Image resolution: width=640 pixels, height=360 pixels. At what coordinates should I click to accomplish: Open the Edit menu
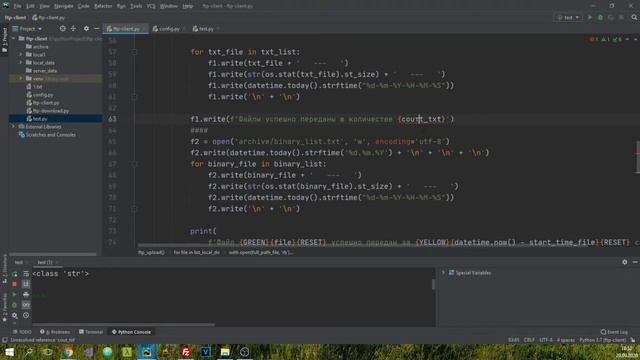[x=31, y=6]
